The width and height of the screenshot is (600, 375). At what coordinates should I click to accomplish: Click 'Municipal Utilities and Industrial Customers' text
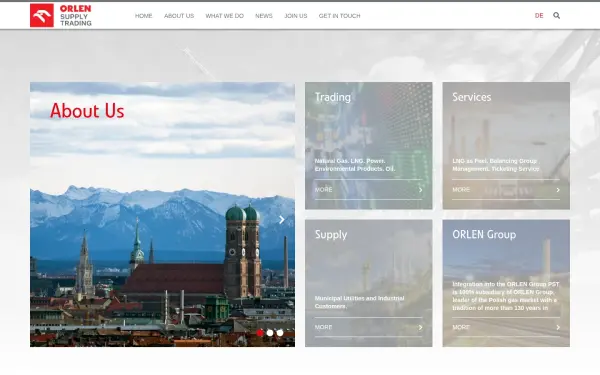tap(359, 302)
